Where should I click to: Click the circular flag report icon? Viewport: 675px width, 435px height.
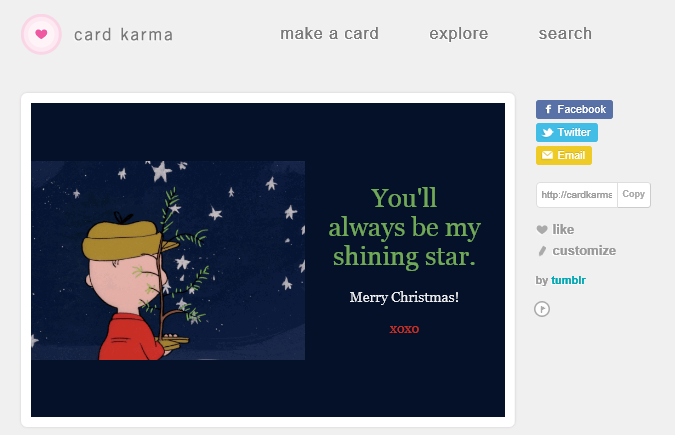(x=543, y=309)
